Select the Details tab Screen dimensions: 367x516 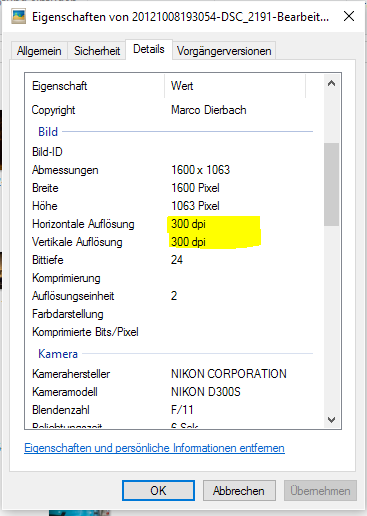coord(149,49)
